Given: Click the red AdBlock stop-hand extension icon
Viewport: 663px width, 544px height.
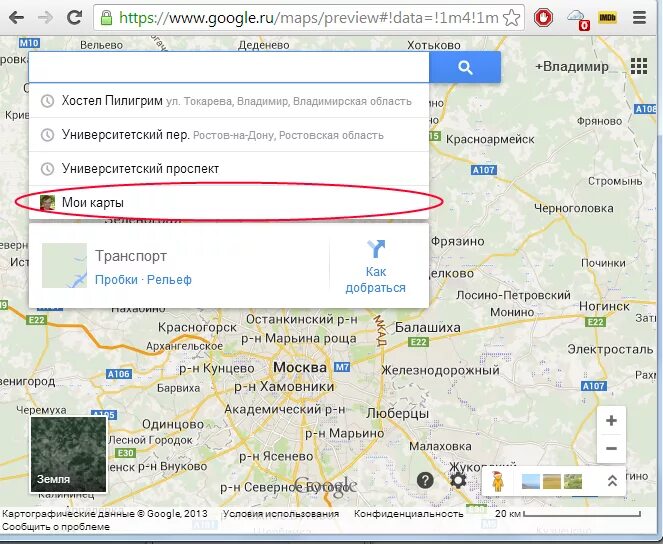Looking at the screenshot, I should 543,18.
